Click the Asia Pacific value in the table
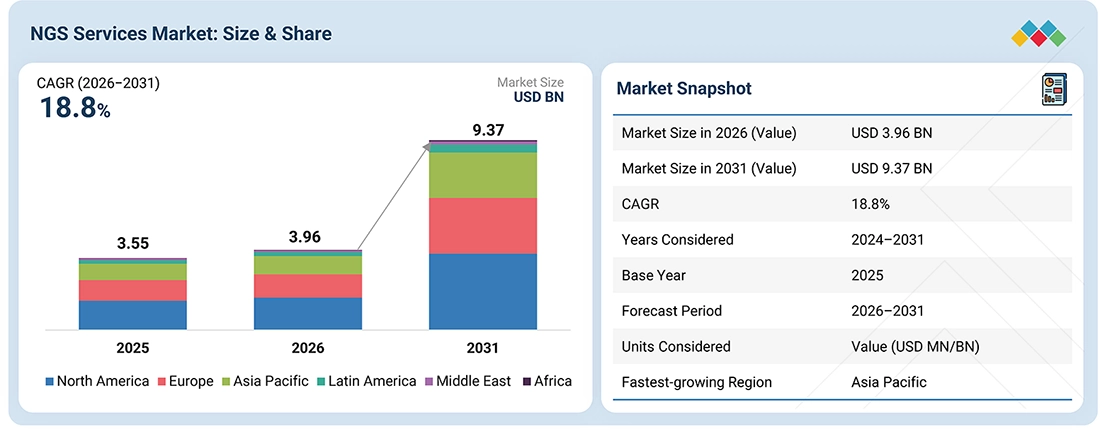 (x=889, y=382)
